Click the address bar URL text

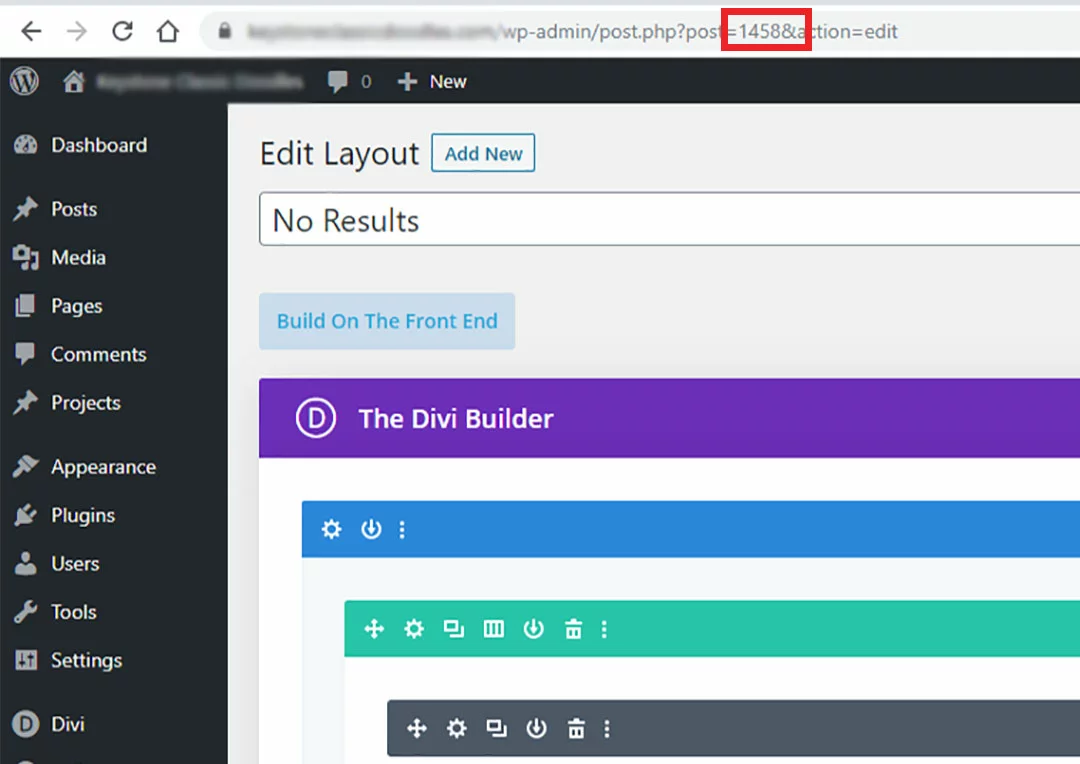point(572,31)
